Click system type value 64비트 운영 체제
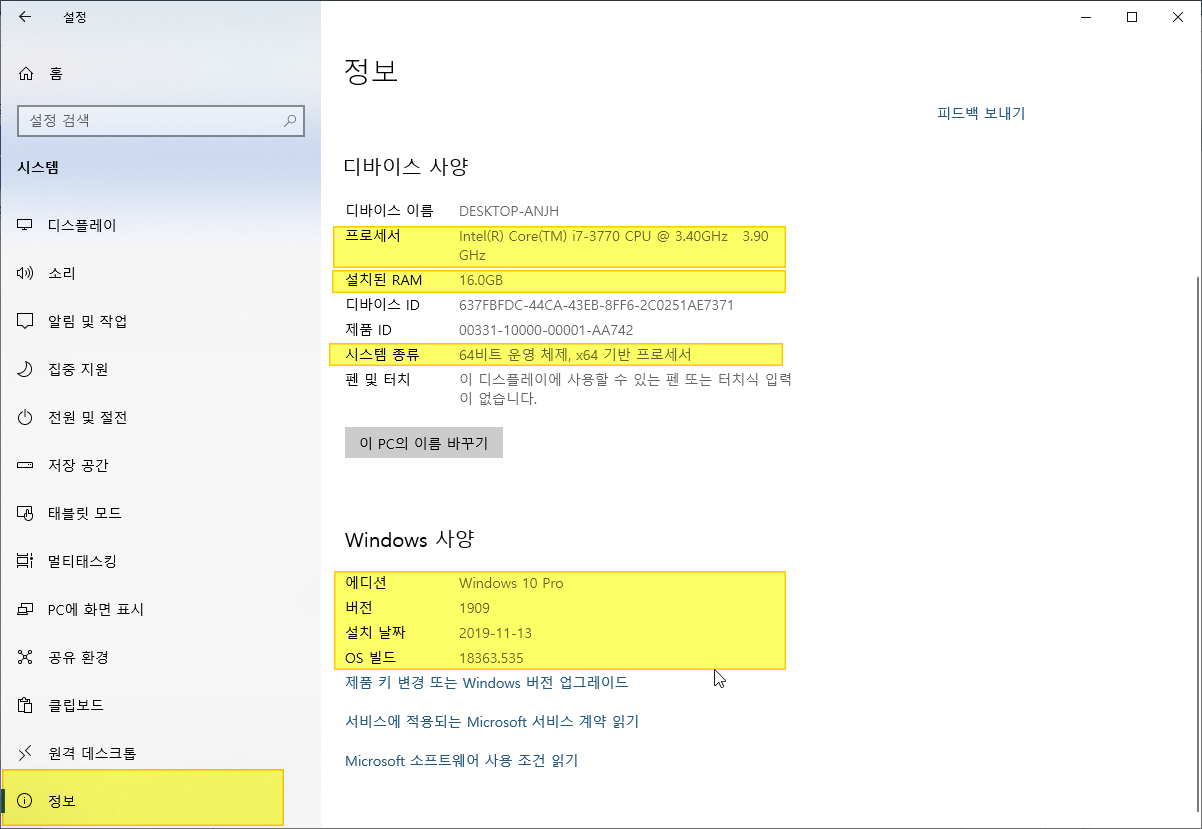The height and width of the screenshot is (829, 1202). click(x=575, y=354)
